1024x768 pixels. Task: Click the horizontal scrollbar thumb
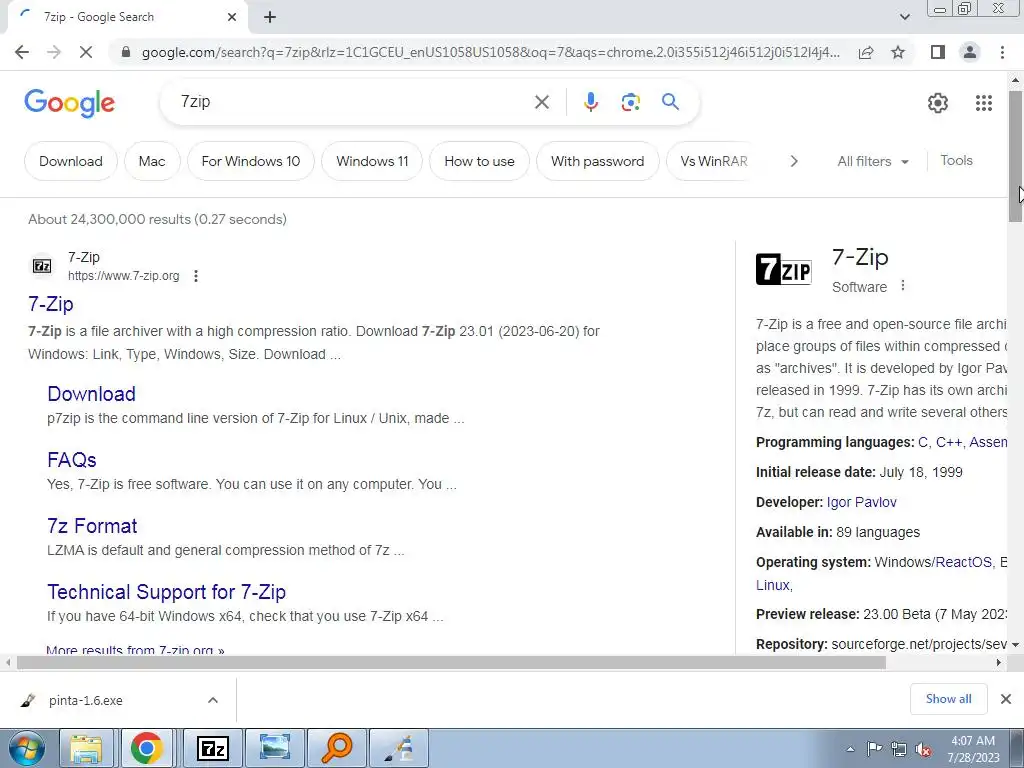coord(451,662)
